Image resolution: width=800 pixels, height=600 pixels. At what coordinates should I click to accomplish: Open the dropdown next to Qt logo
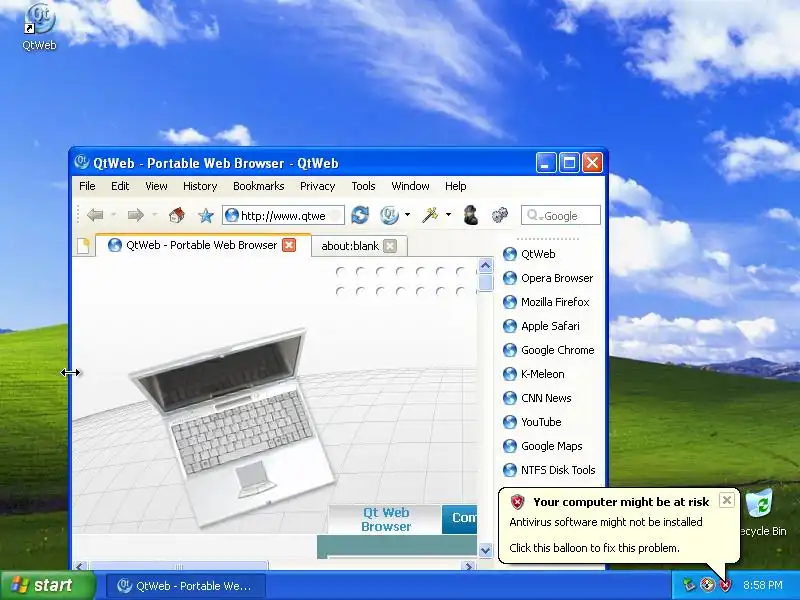click(407, 215)
